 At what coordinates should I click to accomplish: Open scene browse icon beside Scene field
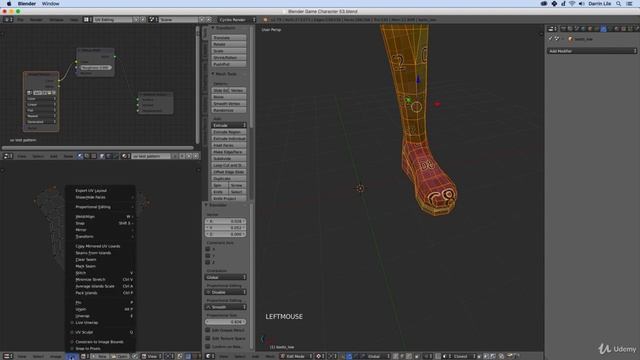(x=152, y=19)
